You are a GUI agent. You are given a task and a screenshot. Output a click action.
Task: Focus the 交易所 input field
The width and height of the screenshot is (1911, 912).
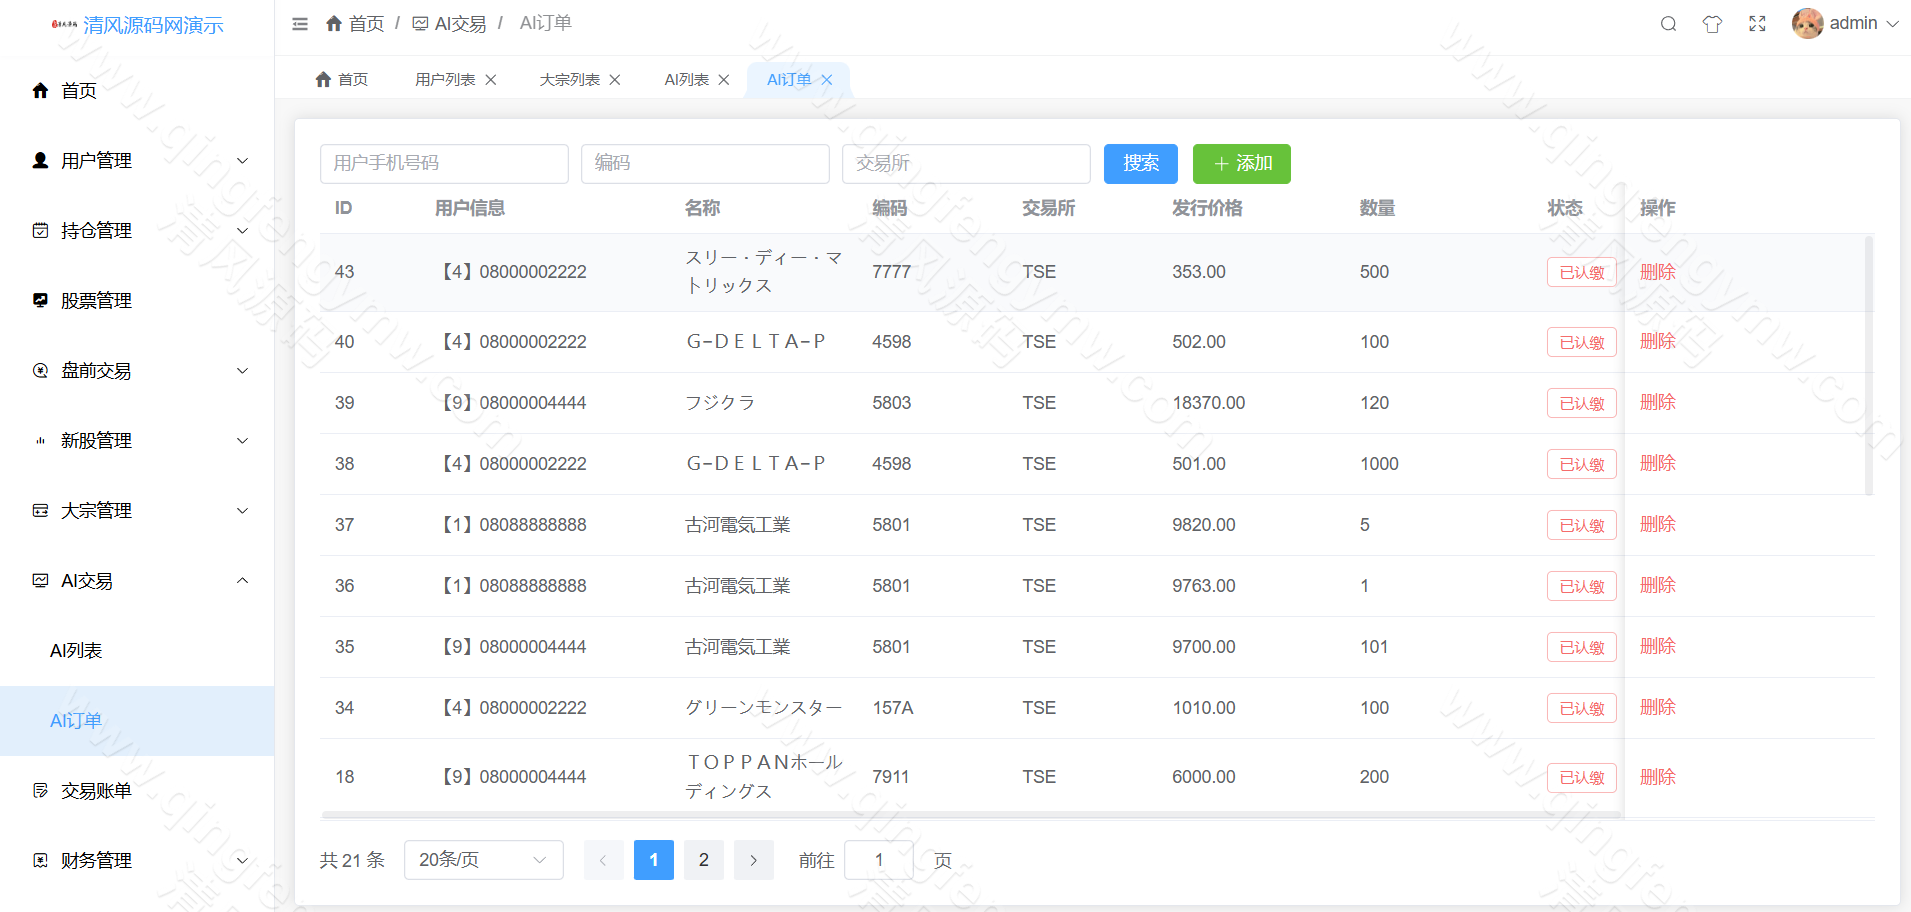[966, 164]
